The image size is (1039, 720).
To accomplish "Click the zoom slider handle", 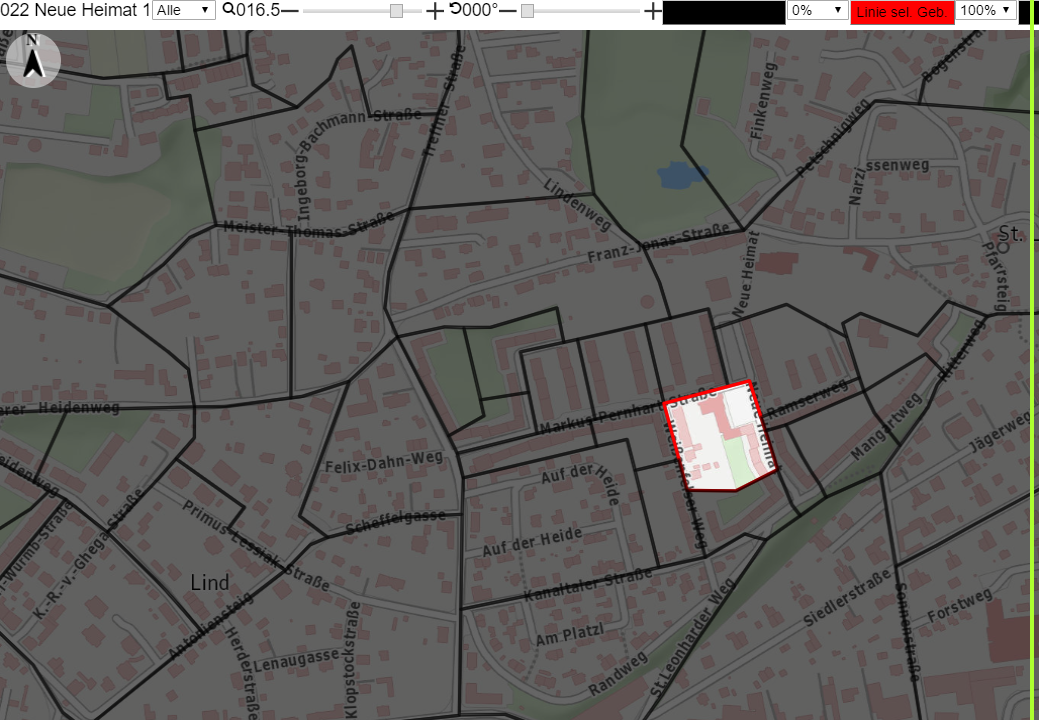I will click(x=396, y=11).
